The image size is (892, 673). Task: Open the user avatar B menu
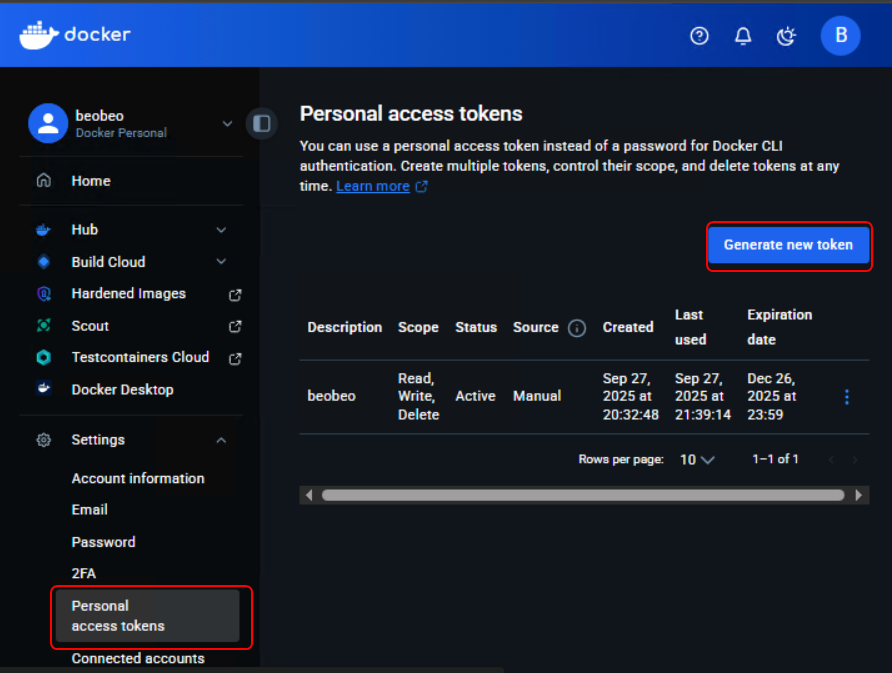click(x=840, y=36)
